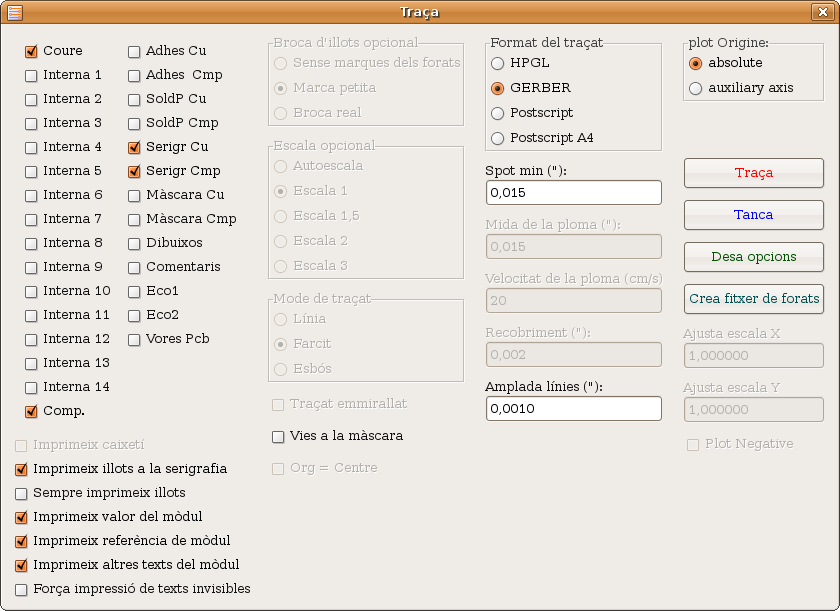
Task: Toggle the Serigr Cmp layer checkbox
Action: [x=134, y=171]
